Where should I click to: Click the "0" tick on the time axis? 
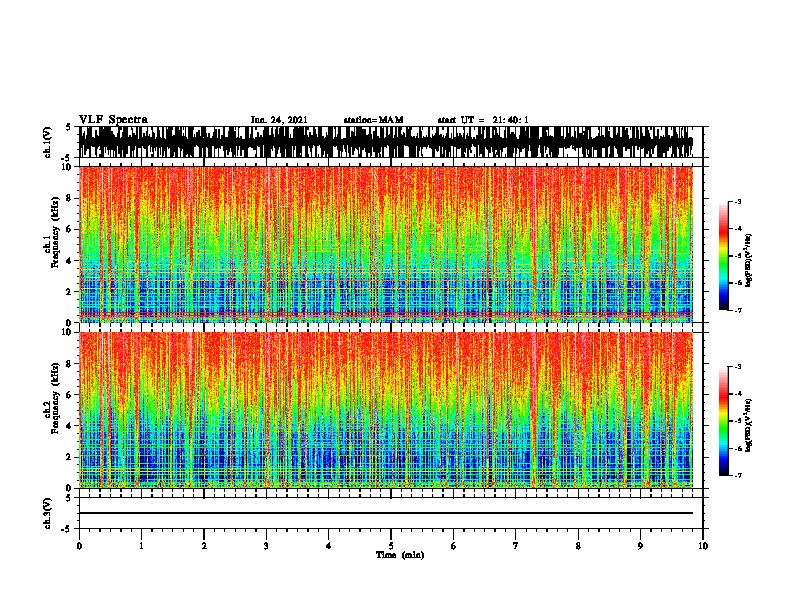79,546
